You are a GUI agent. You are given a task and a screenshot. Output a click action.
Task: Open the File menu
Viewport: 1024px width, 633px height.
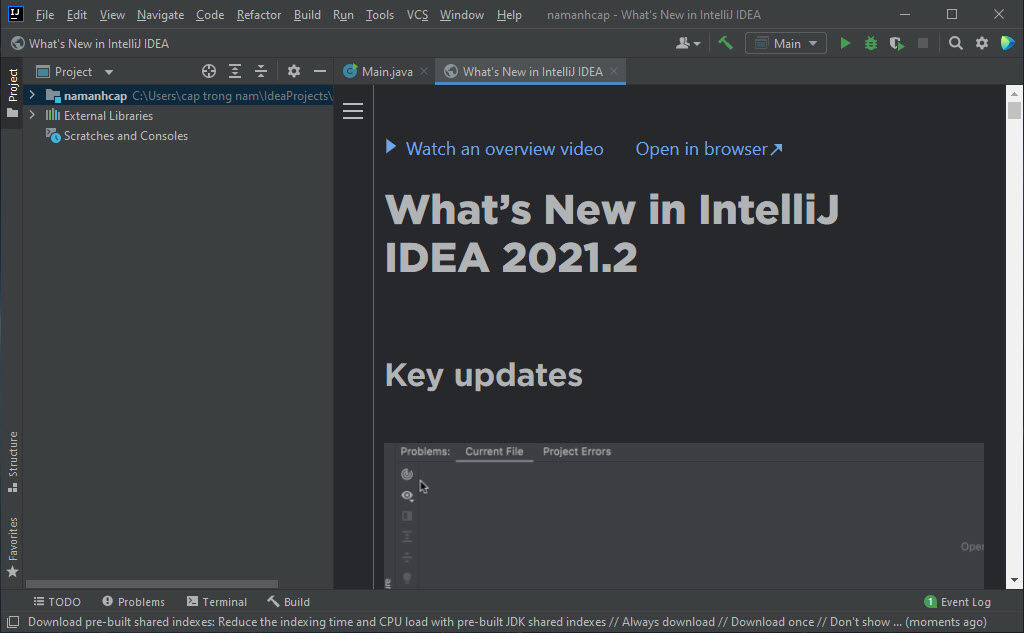(44, 14)
